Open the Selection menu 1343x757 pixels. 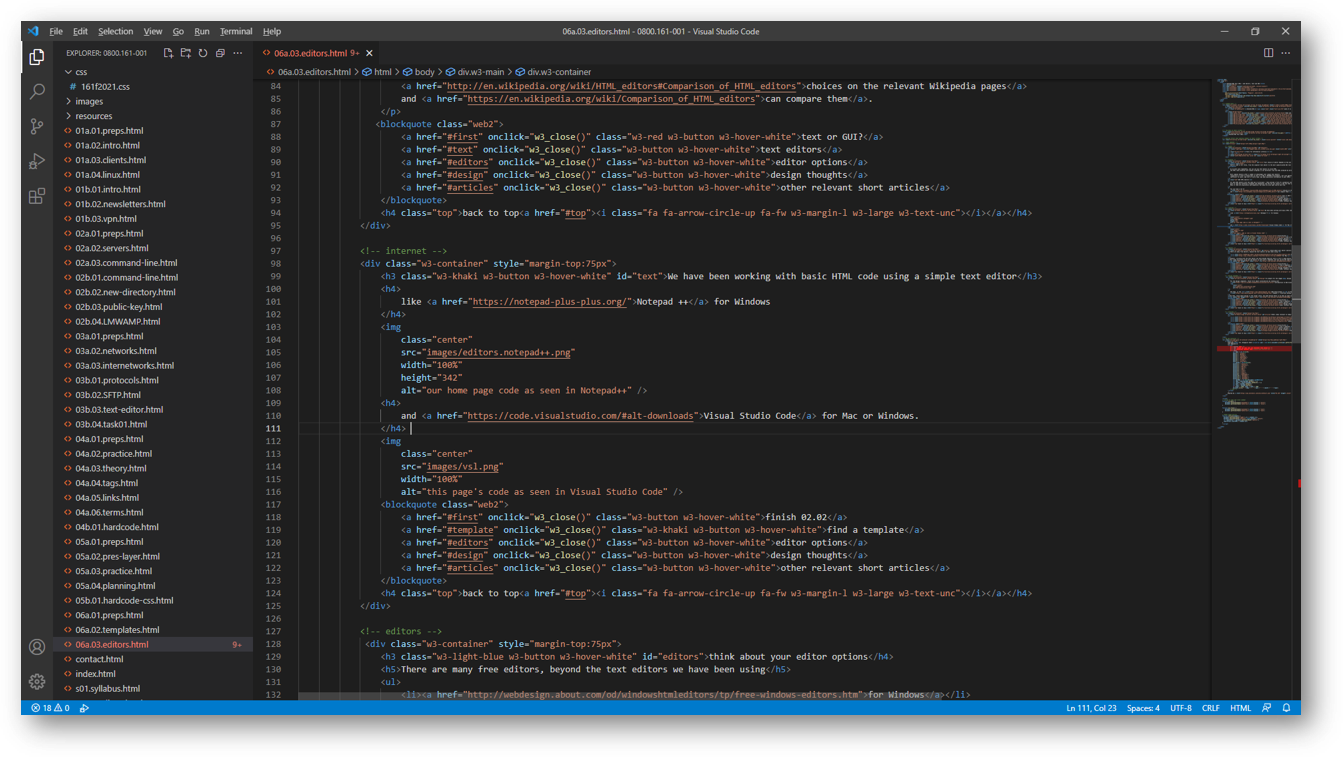115,31
